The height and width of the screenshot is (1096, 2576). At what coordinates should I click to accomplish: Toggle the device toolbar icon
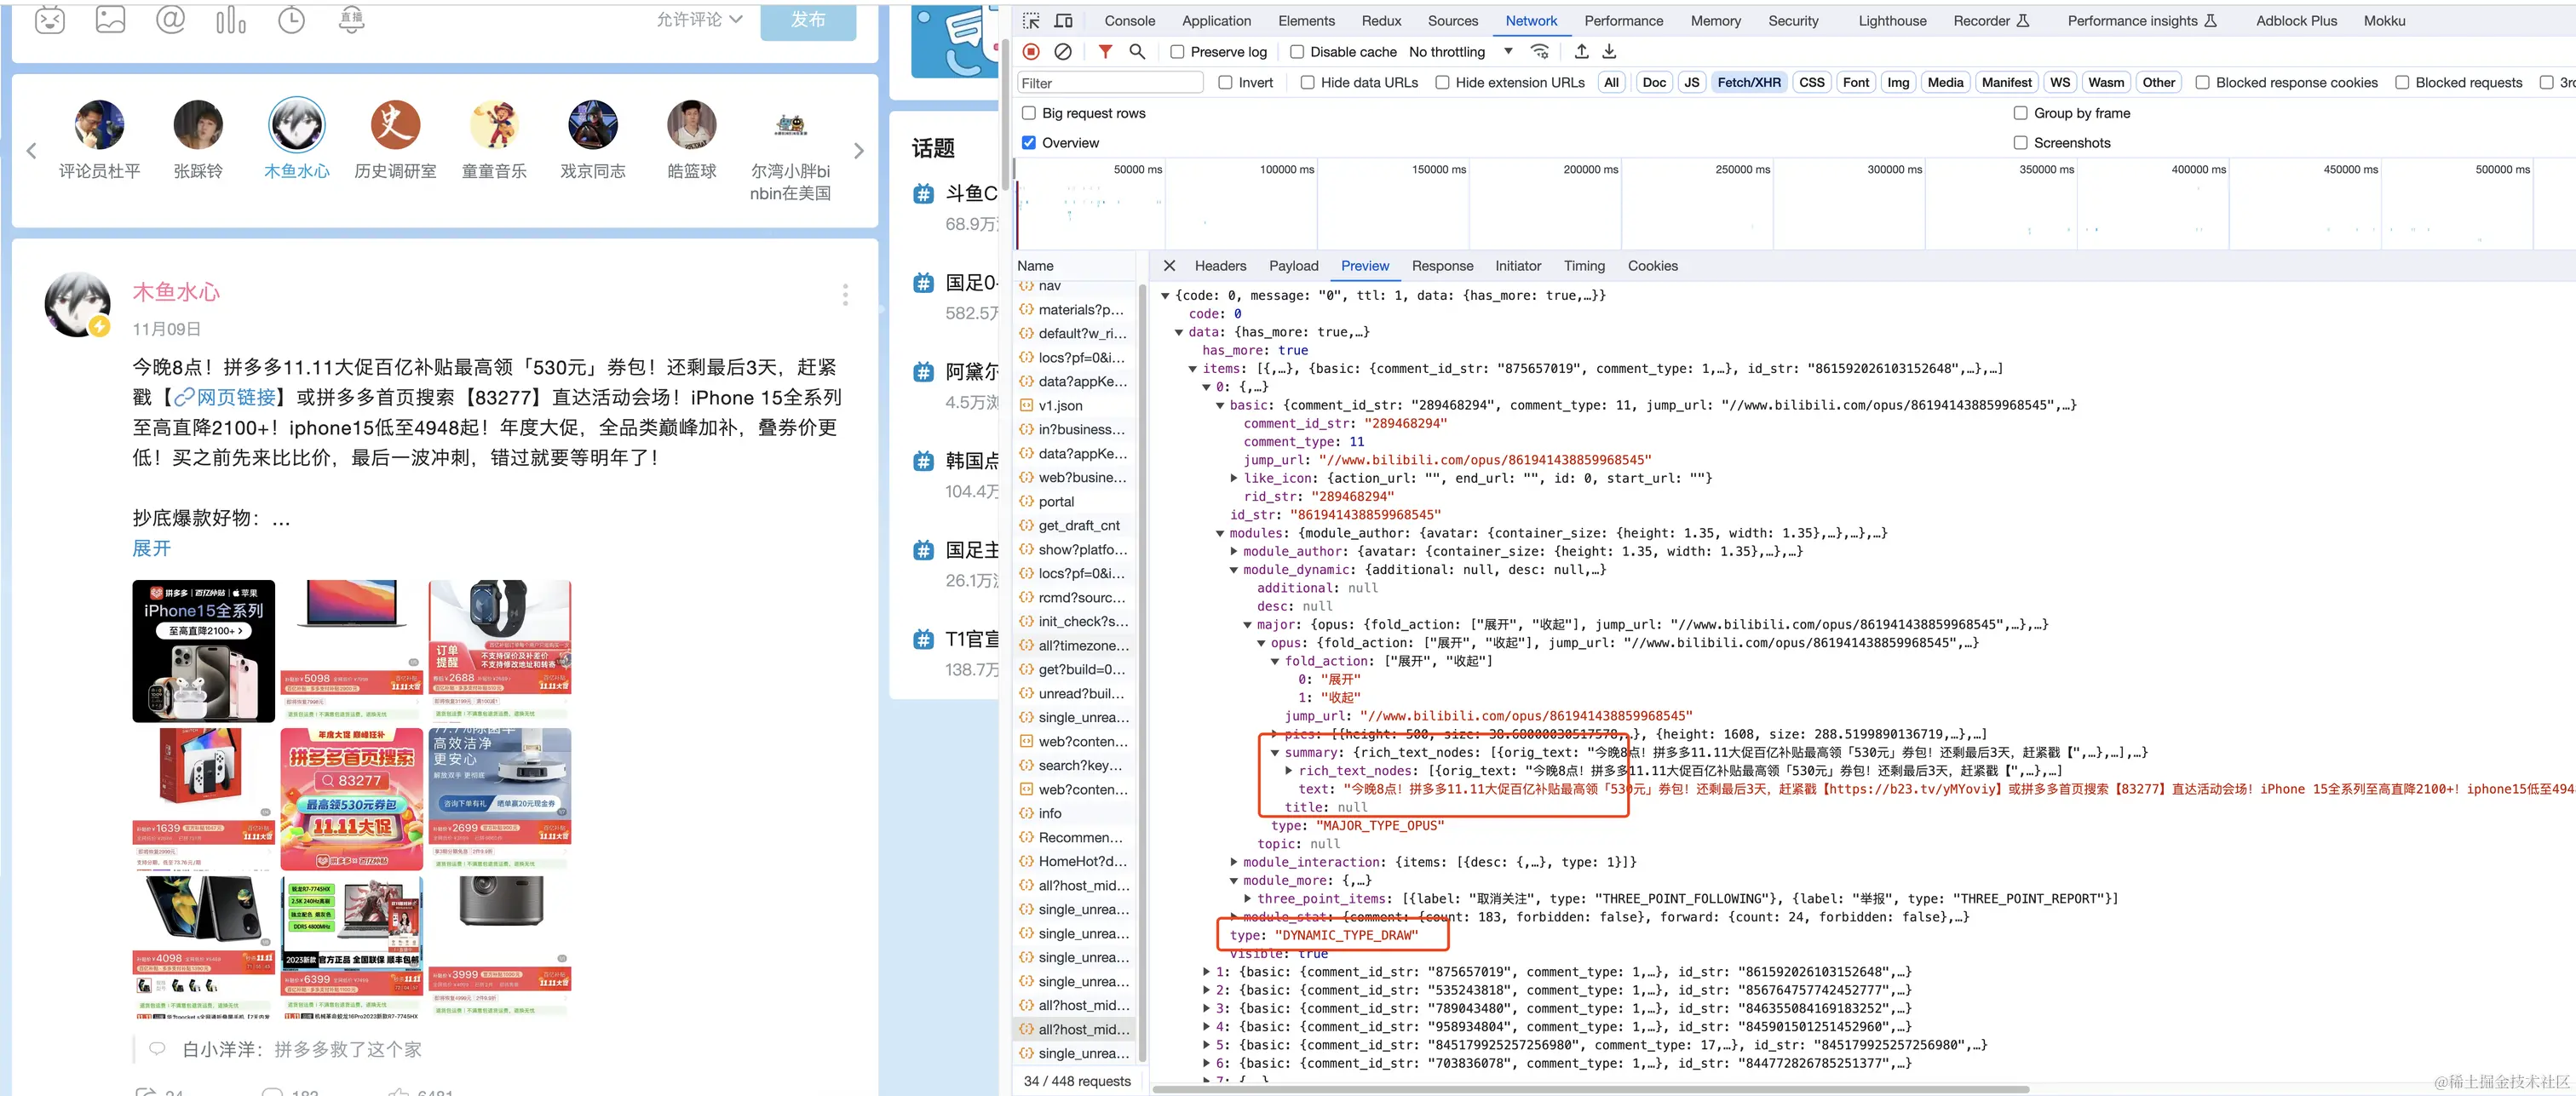[1064, 21]
